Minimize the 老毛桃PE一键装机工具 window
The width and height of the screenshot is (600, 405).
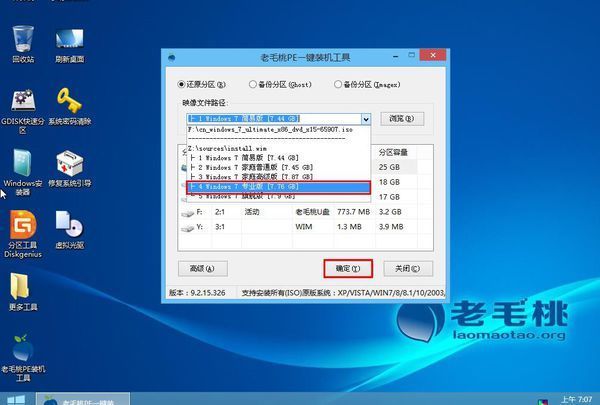point(396,56)
